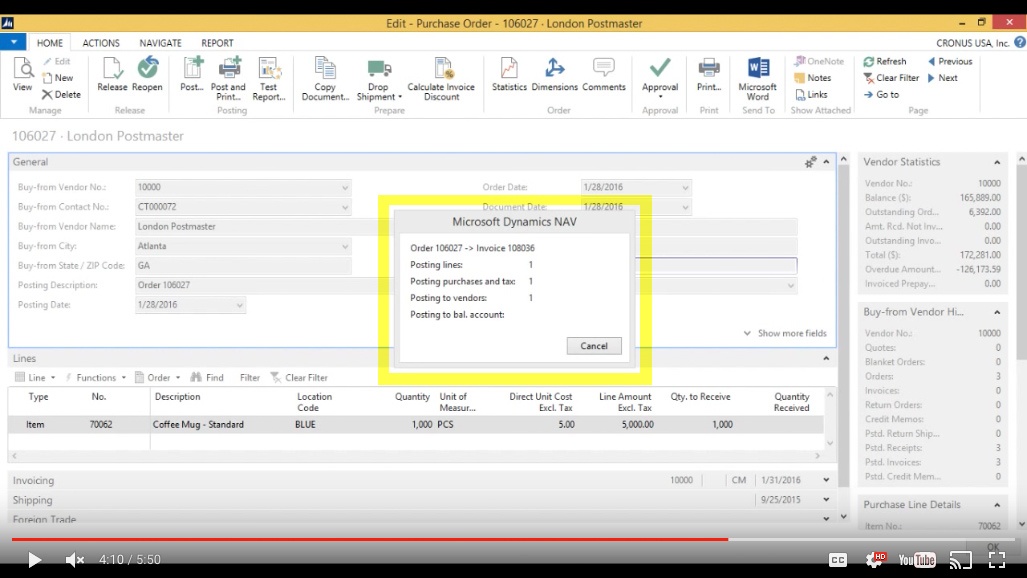Collapse Buy-from Vendor History FactBox
The height and width of the screenshot is (578, 1027).
point(997,312)
